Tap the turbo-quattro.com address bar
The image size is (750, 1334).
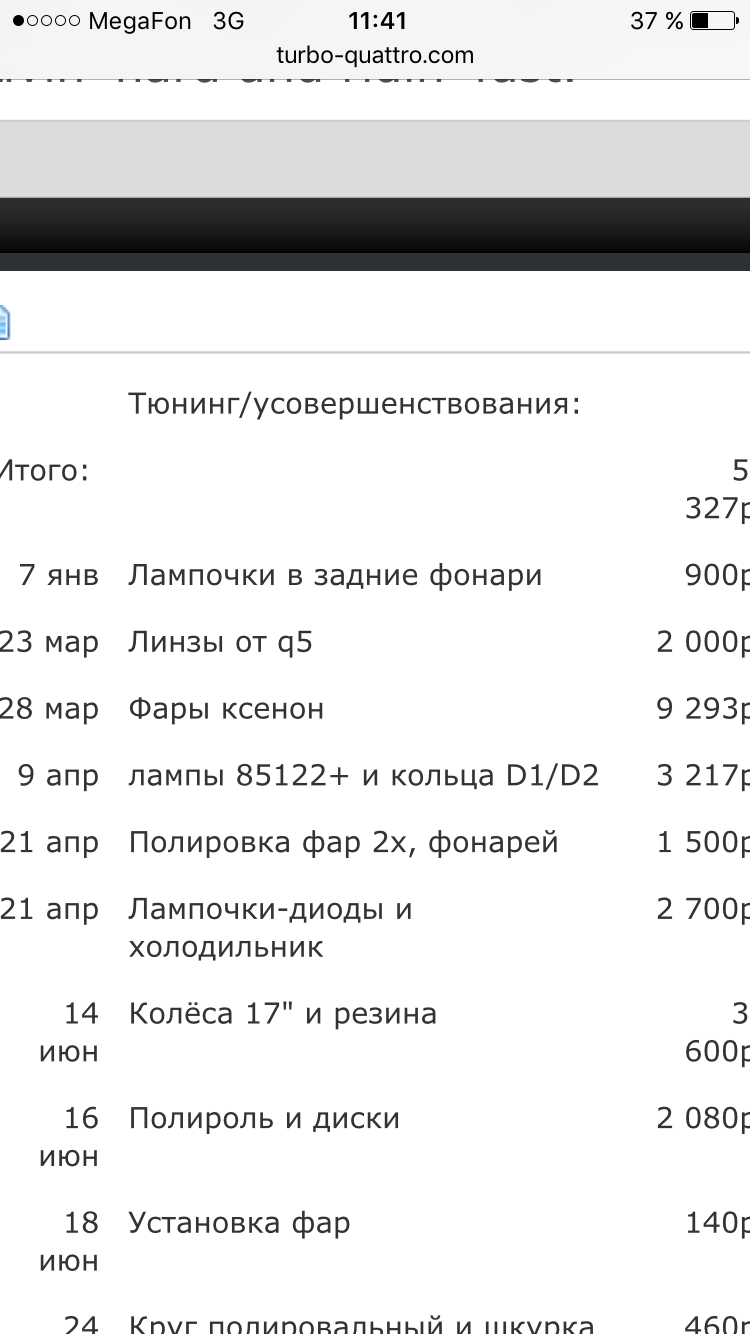tap(375, 55)
